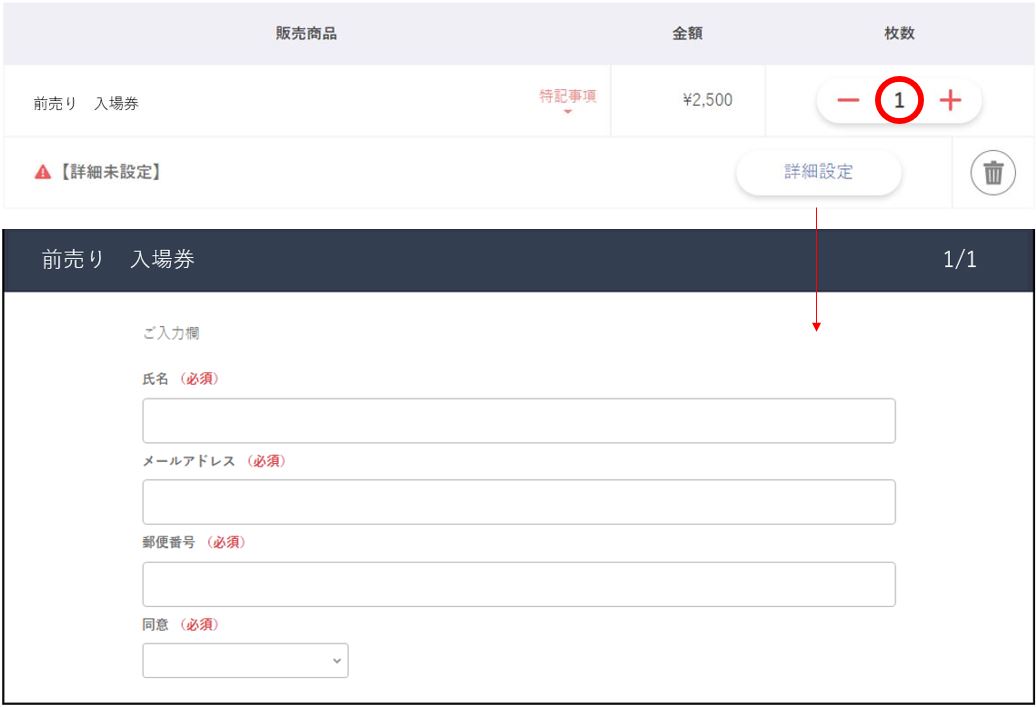Delete the item using the trash icon
This screenshot has height=707, width=1036.
992,172
